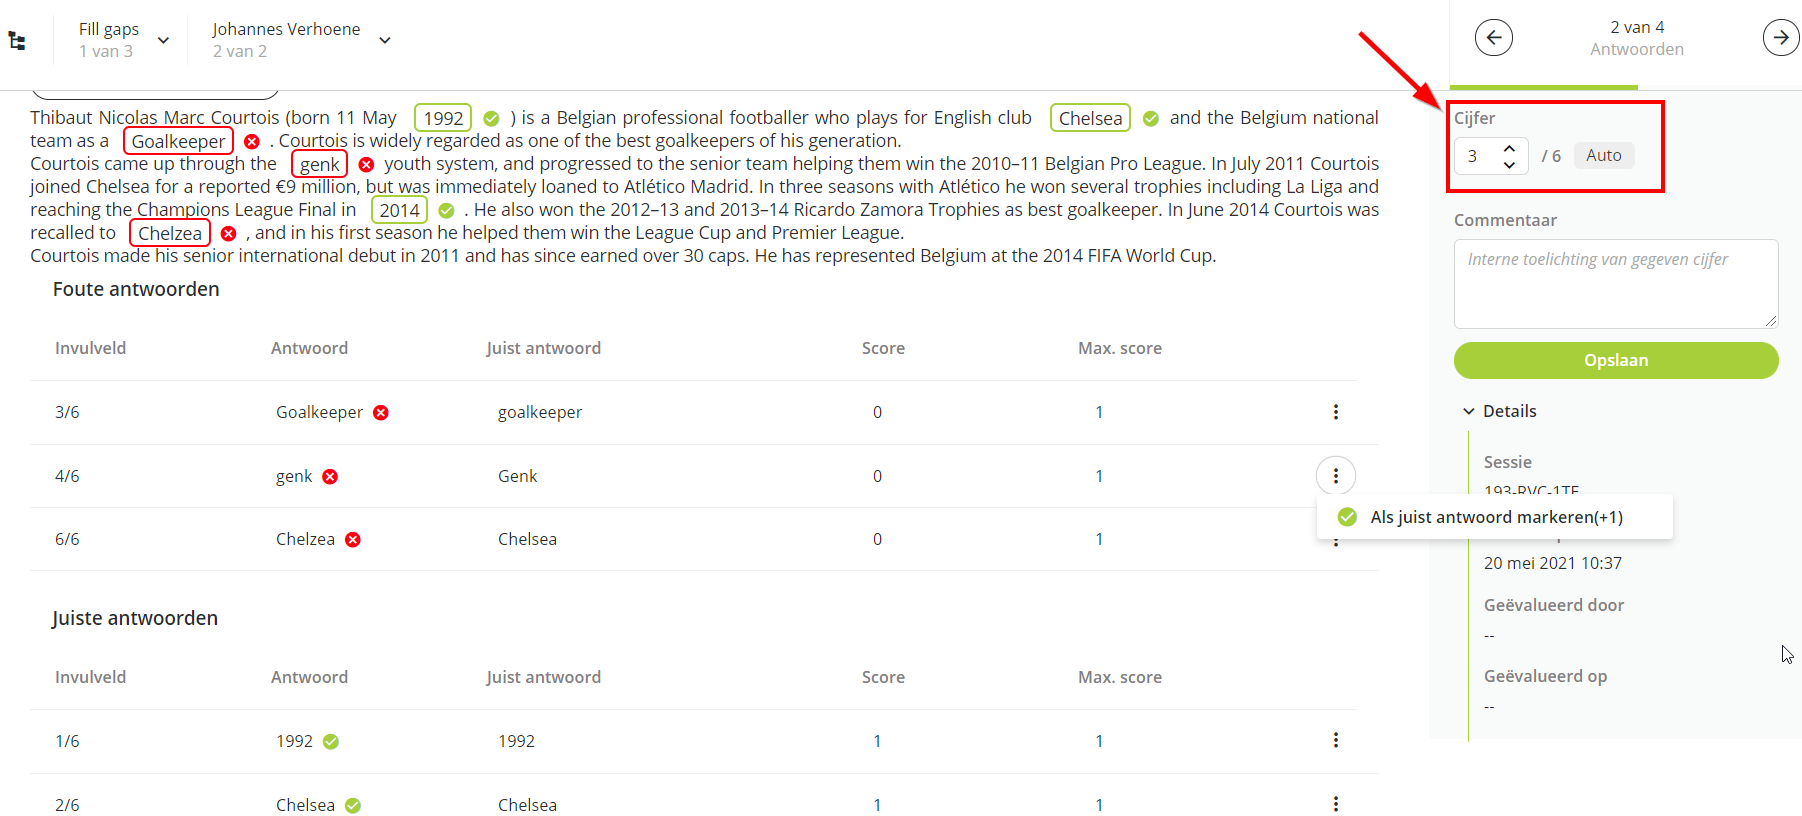Click the Cijfer score number field
Screen dimensions: 1802x816
click(1477, 156)
